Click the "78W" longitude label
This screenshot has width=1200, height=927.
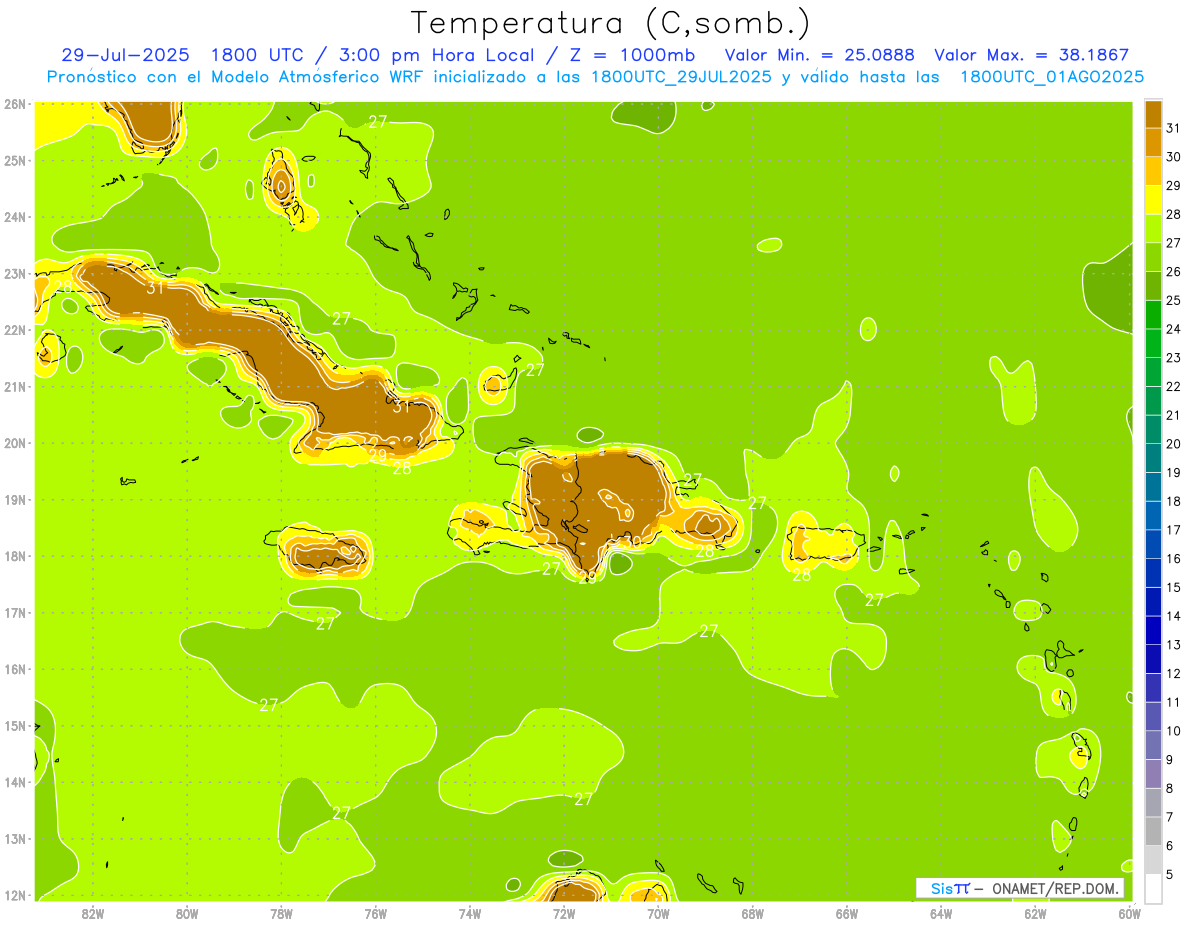(x=281, y=913)
